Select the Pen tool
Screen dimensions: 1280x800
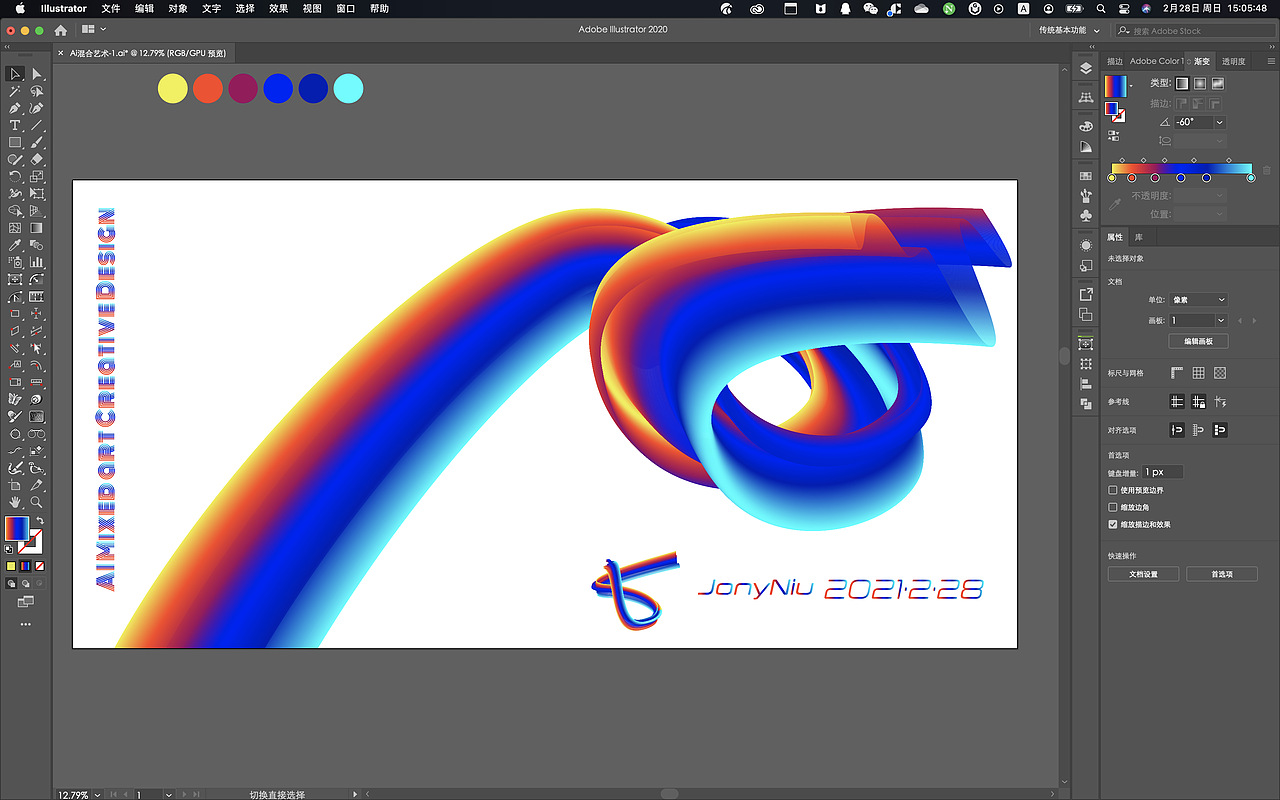tap(15, 108)
